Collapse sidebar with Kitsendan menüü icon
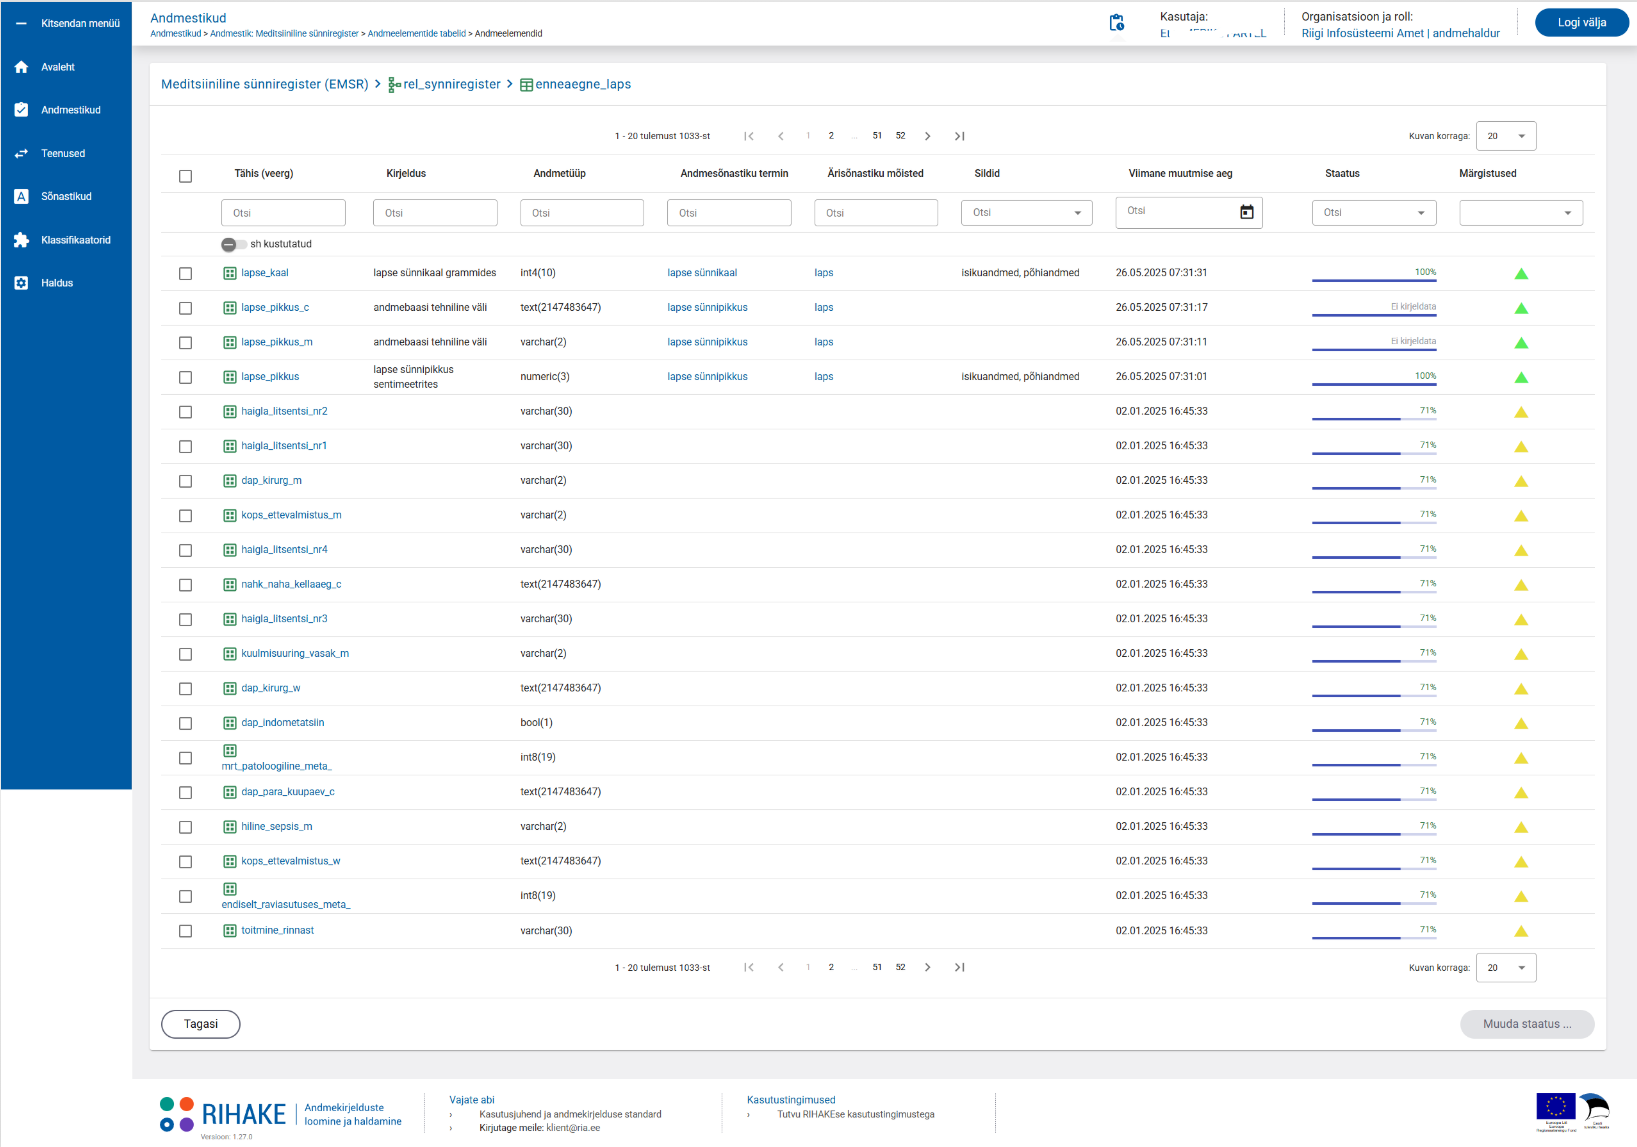1637x1147 pixels. tap(21, 23)
